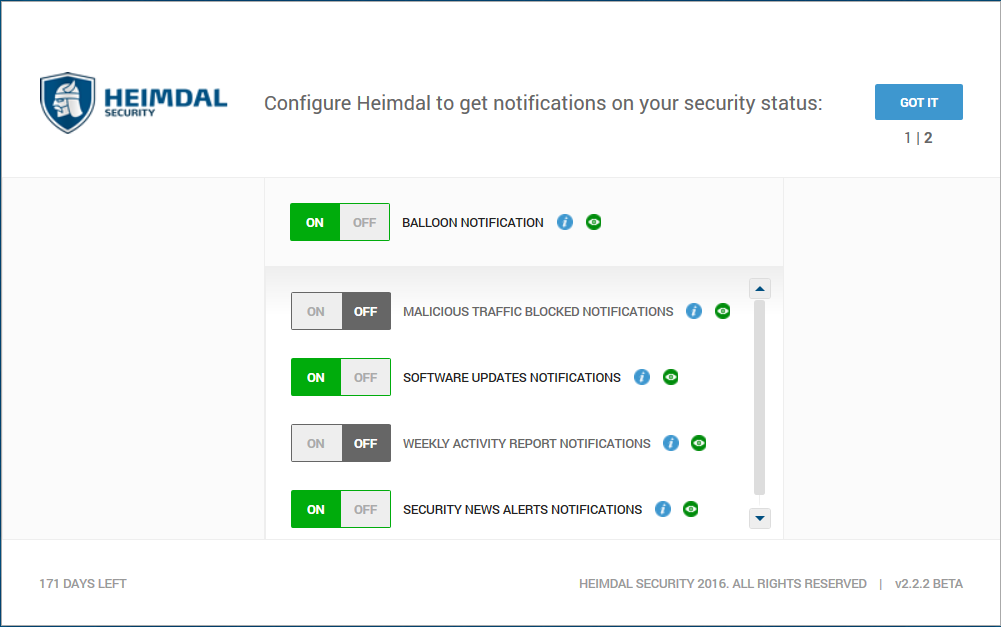The height and width of the screenshot is (627, 1001).
Task: Click the scroll up arrow in notification list
Action: (x=760, y=289)
